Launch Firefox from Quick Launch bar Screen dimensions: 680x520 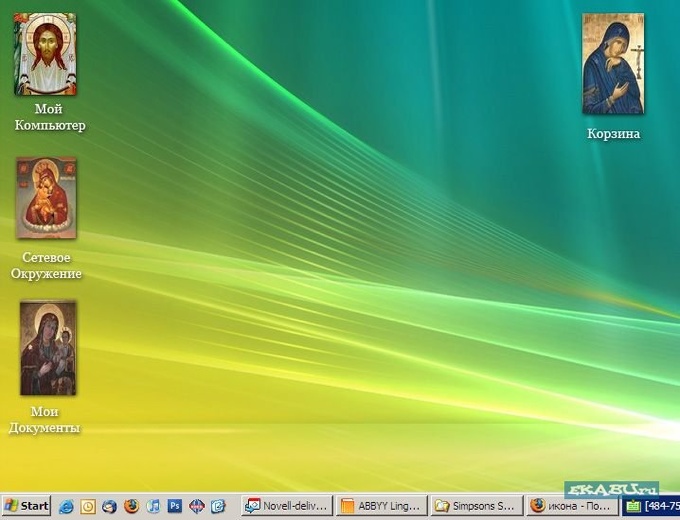click(x=131, y=506)
